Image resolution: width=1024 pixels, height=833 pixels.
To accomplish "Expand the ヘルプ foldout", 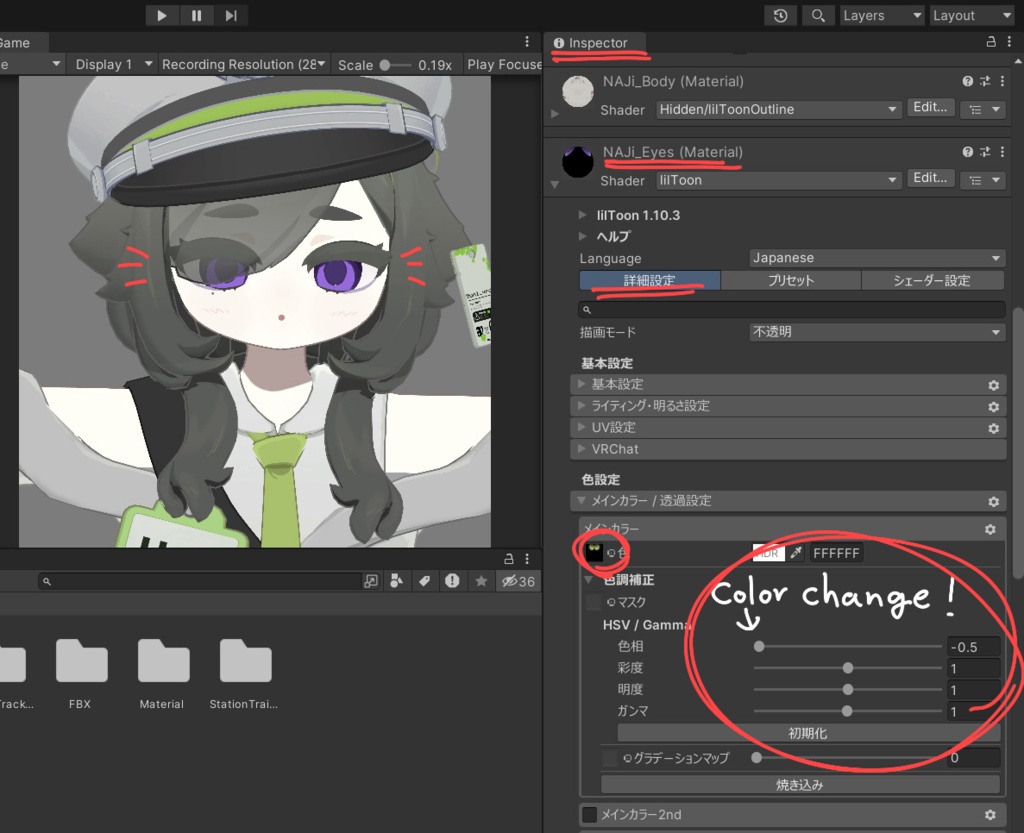I will click(x=583, y=236).
